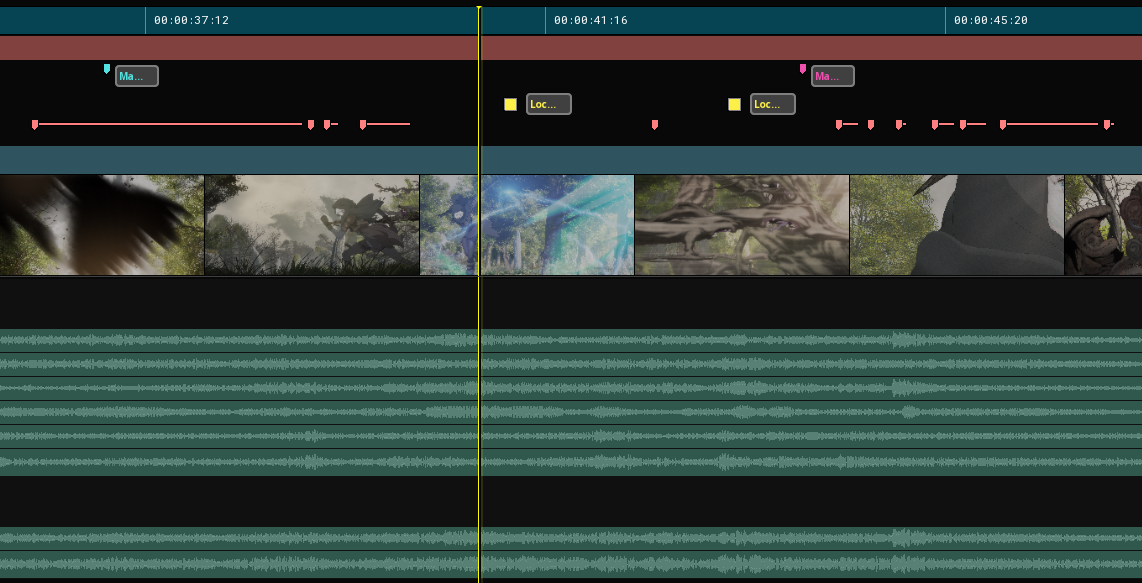Image resolution: width=1142 pixels, height=583 pixels.
Task: Click the bottommost audio waveform track
Action: pos(571,565)
